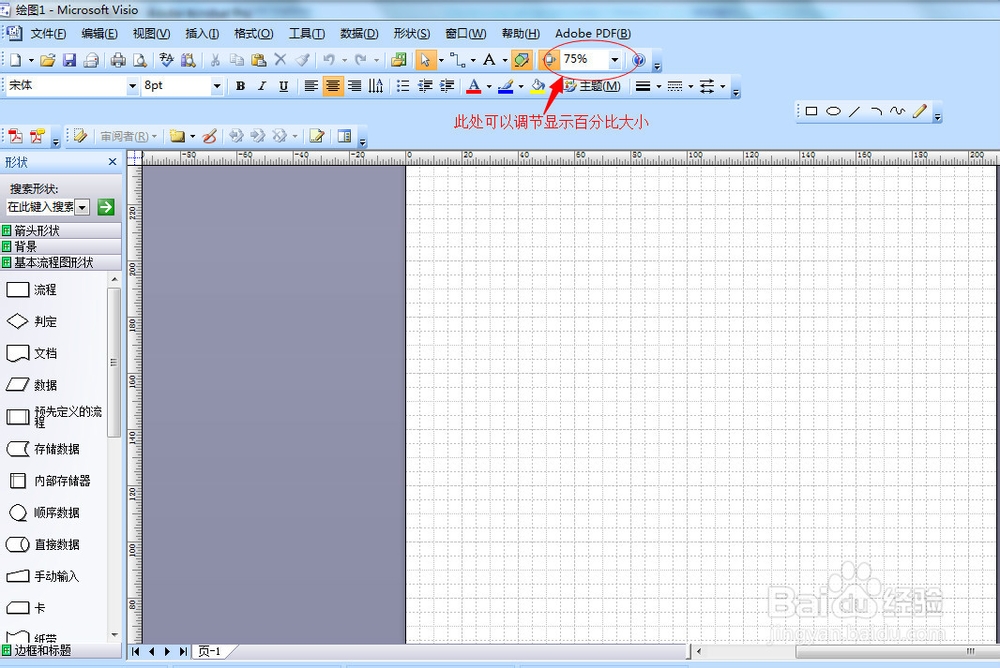Click the Cut scissors icon
Image resolution: width=1000 pixels, height=668 pixels.
tap(216, 60)
